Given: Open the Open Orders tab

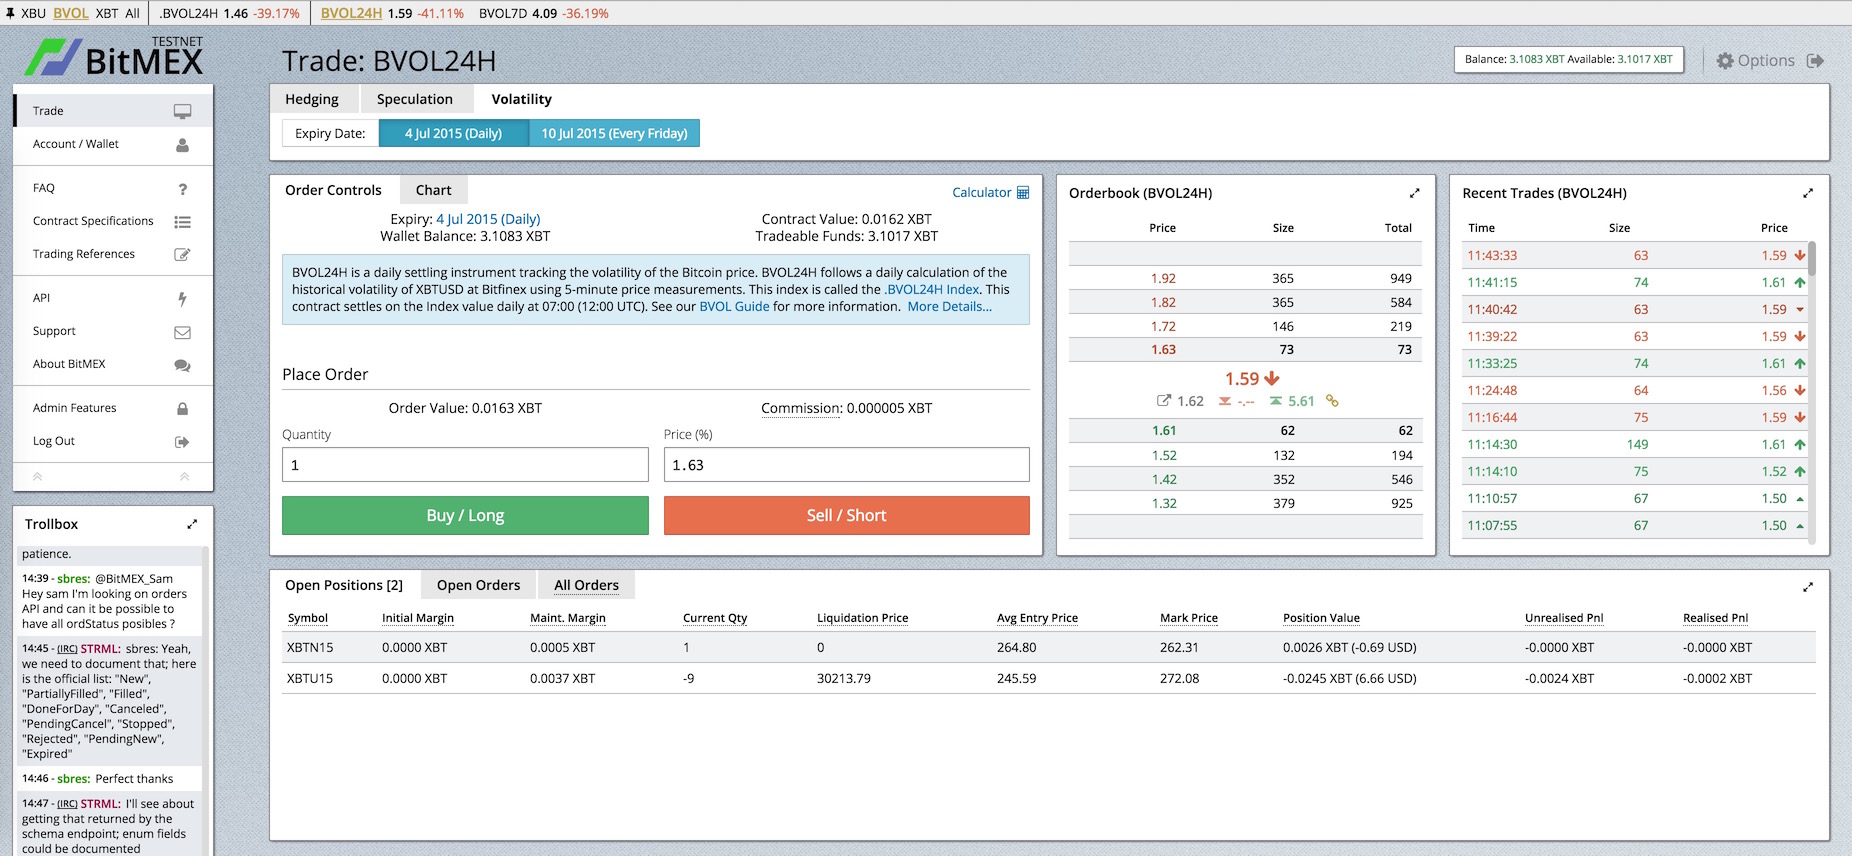Looking at the screenshot, I should pyautogui.click(x=478, y=585).
